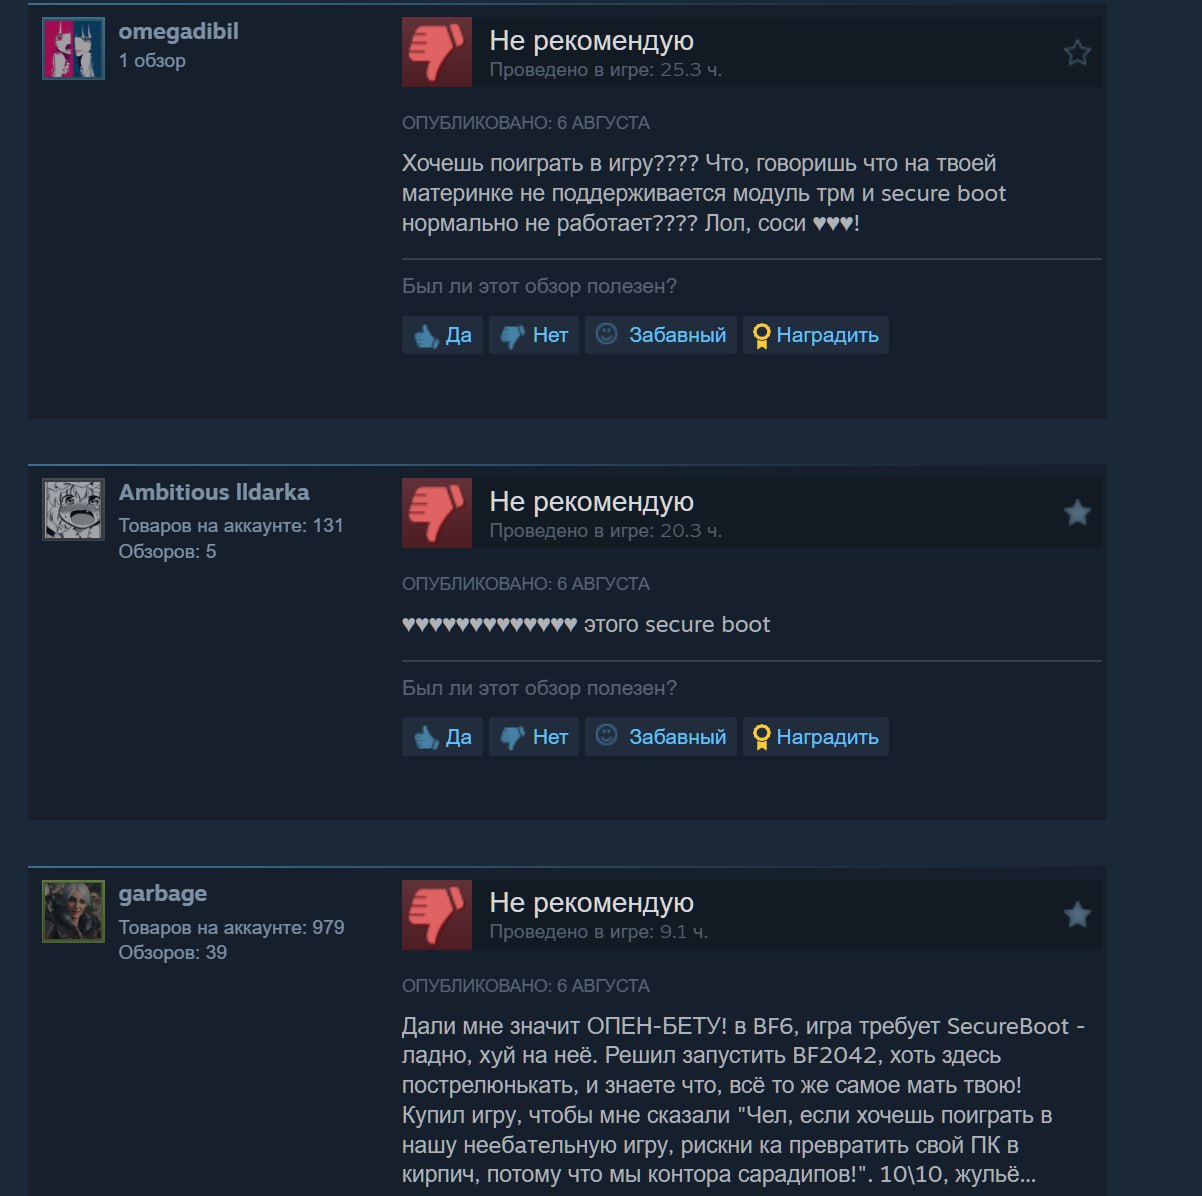The image size is (1202, 1196).
Task: Open Ambitious Ildarka's avatar image
Action: 73,510
